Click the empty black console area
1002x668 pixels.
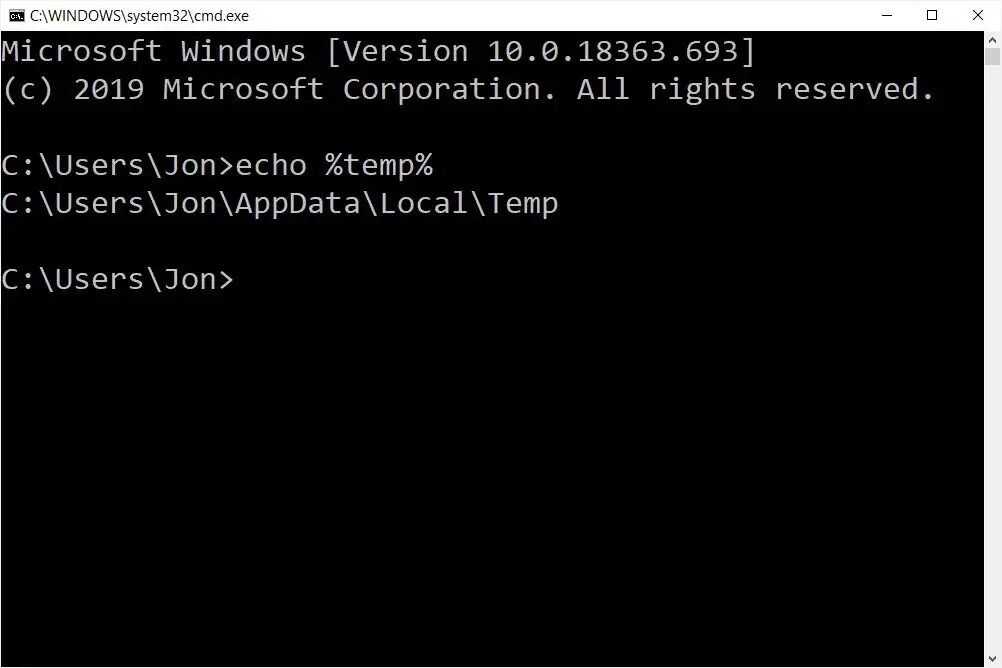(x=492, y=473)
